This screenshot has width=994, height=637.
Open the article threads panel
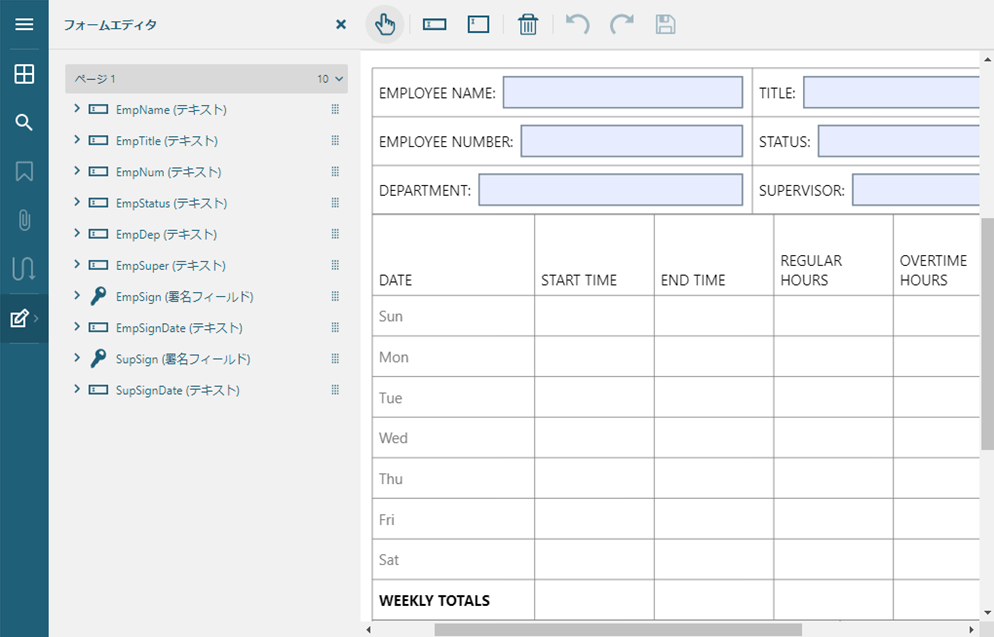pos(24,269)
